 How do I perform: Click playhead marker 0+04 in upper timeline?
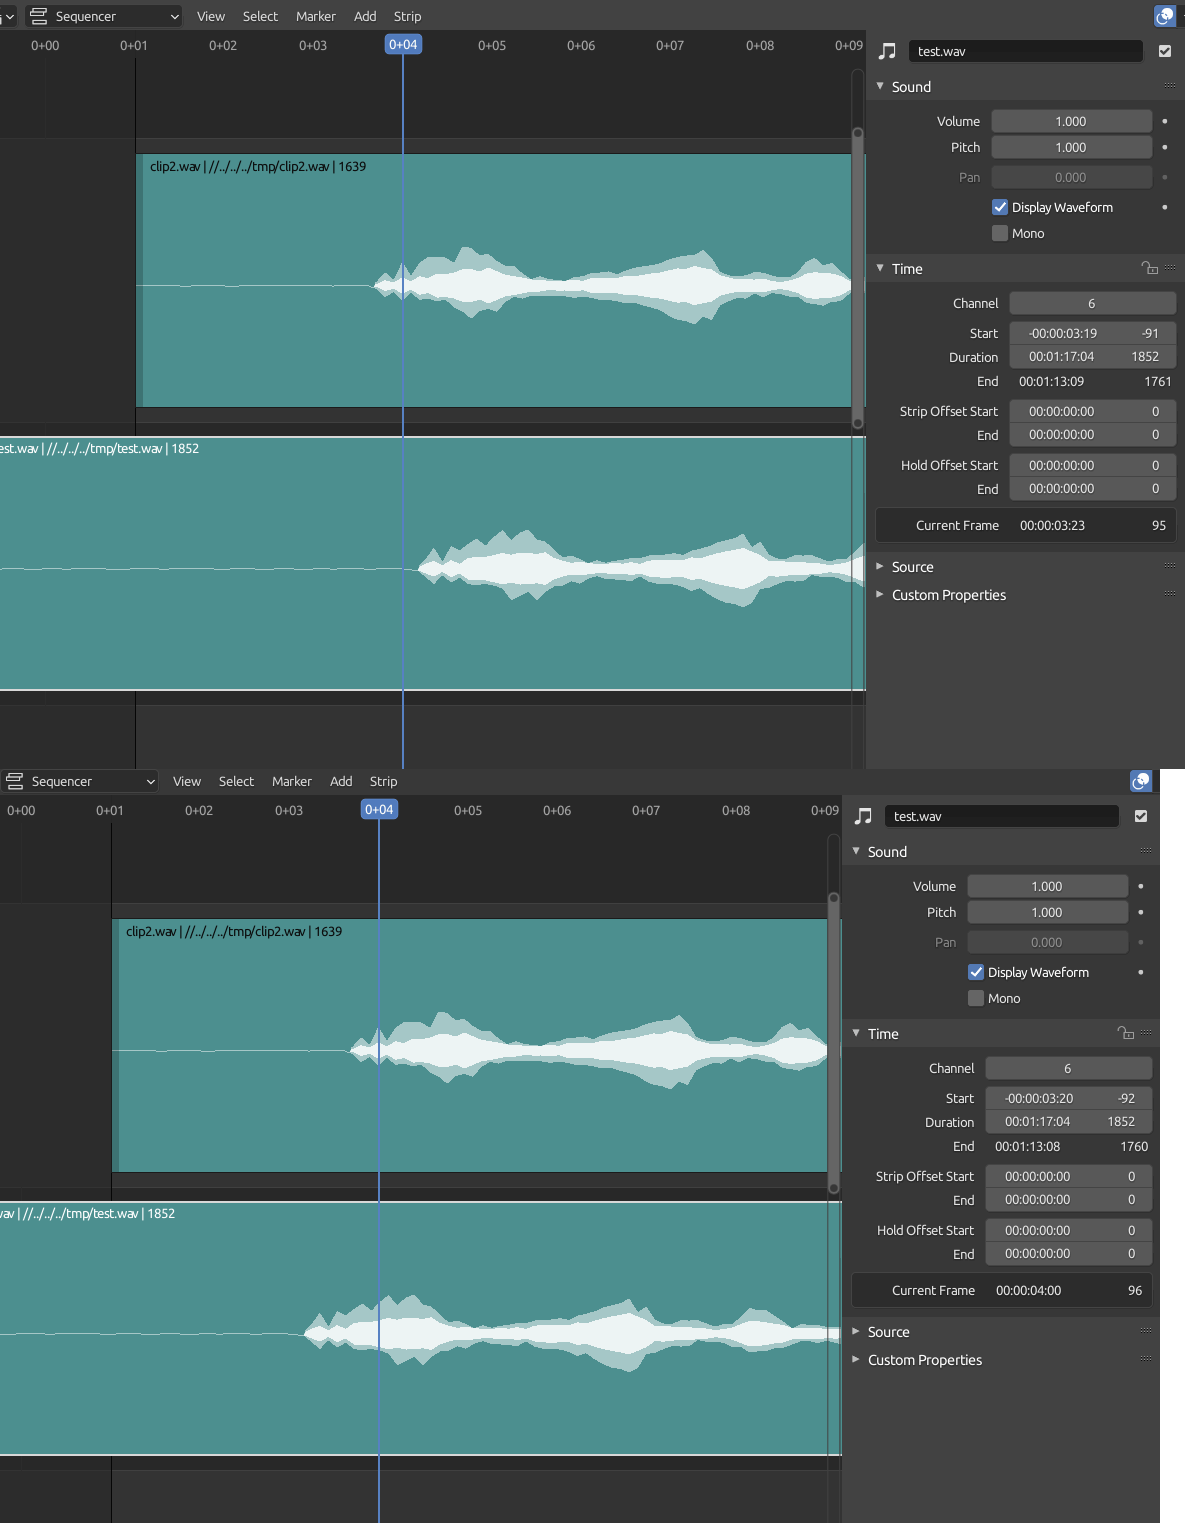[x=403, y=45]
